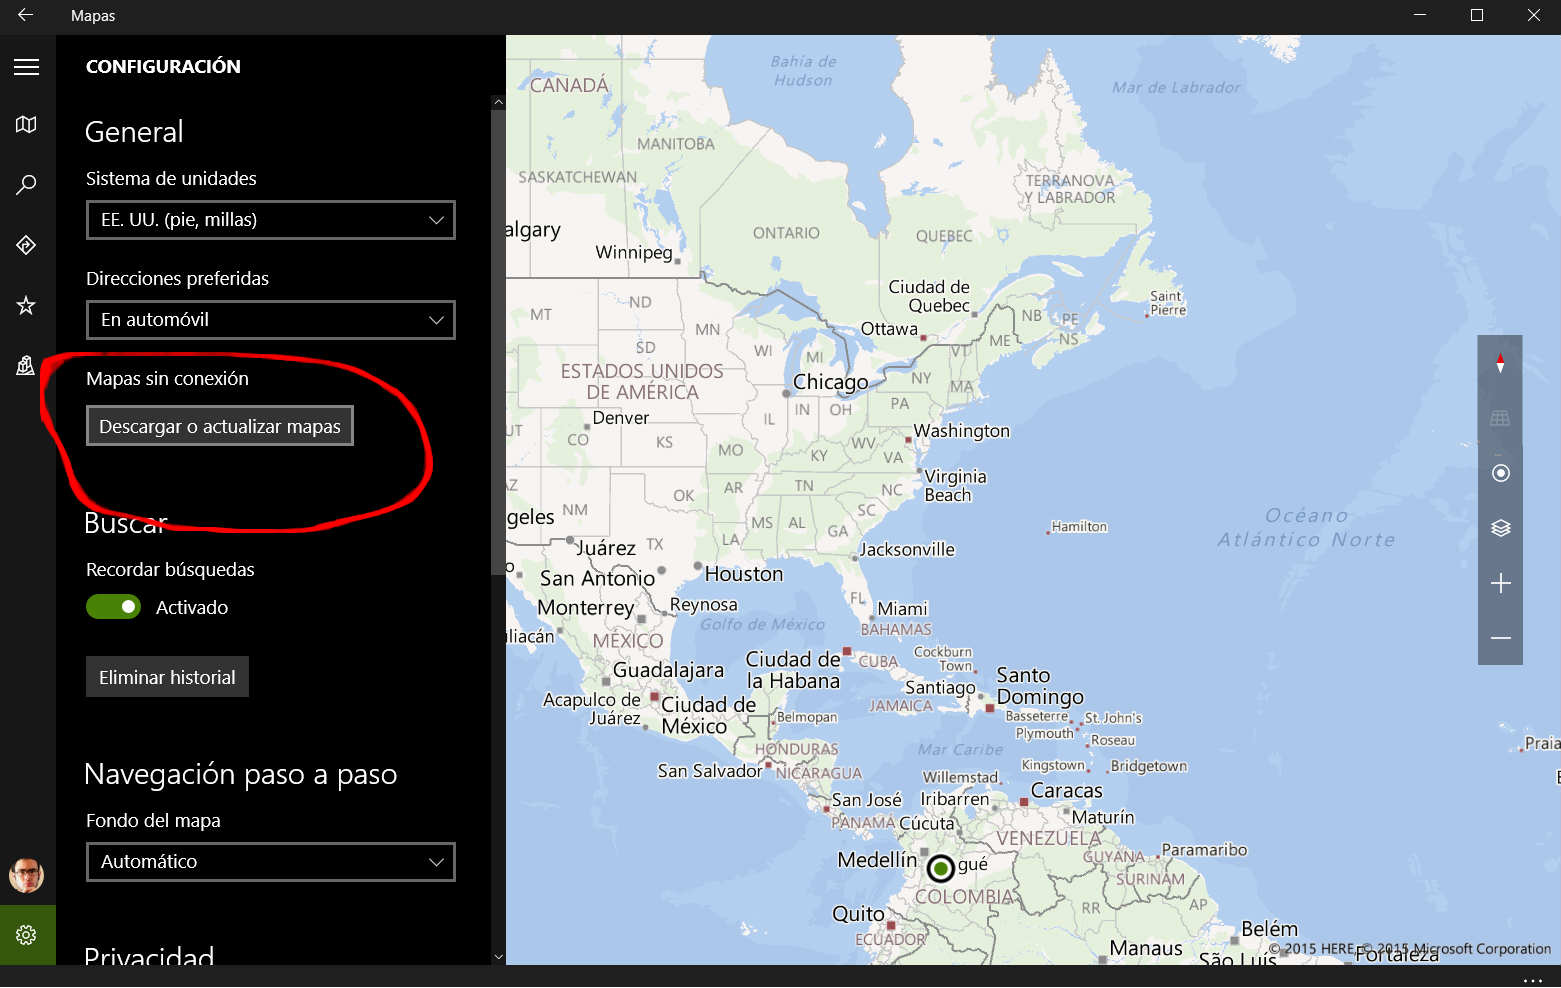The width and height of the screenshot is (1561, 988).
Task: Click the Ciudad de Quebec label
Action: [x=929, y=296]
